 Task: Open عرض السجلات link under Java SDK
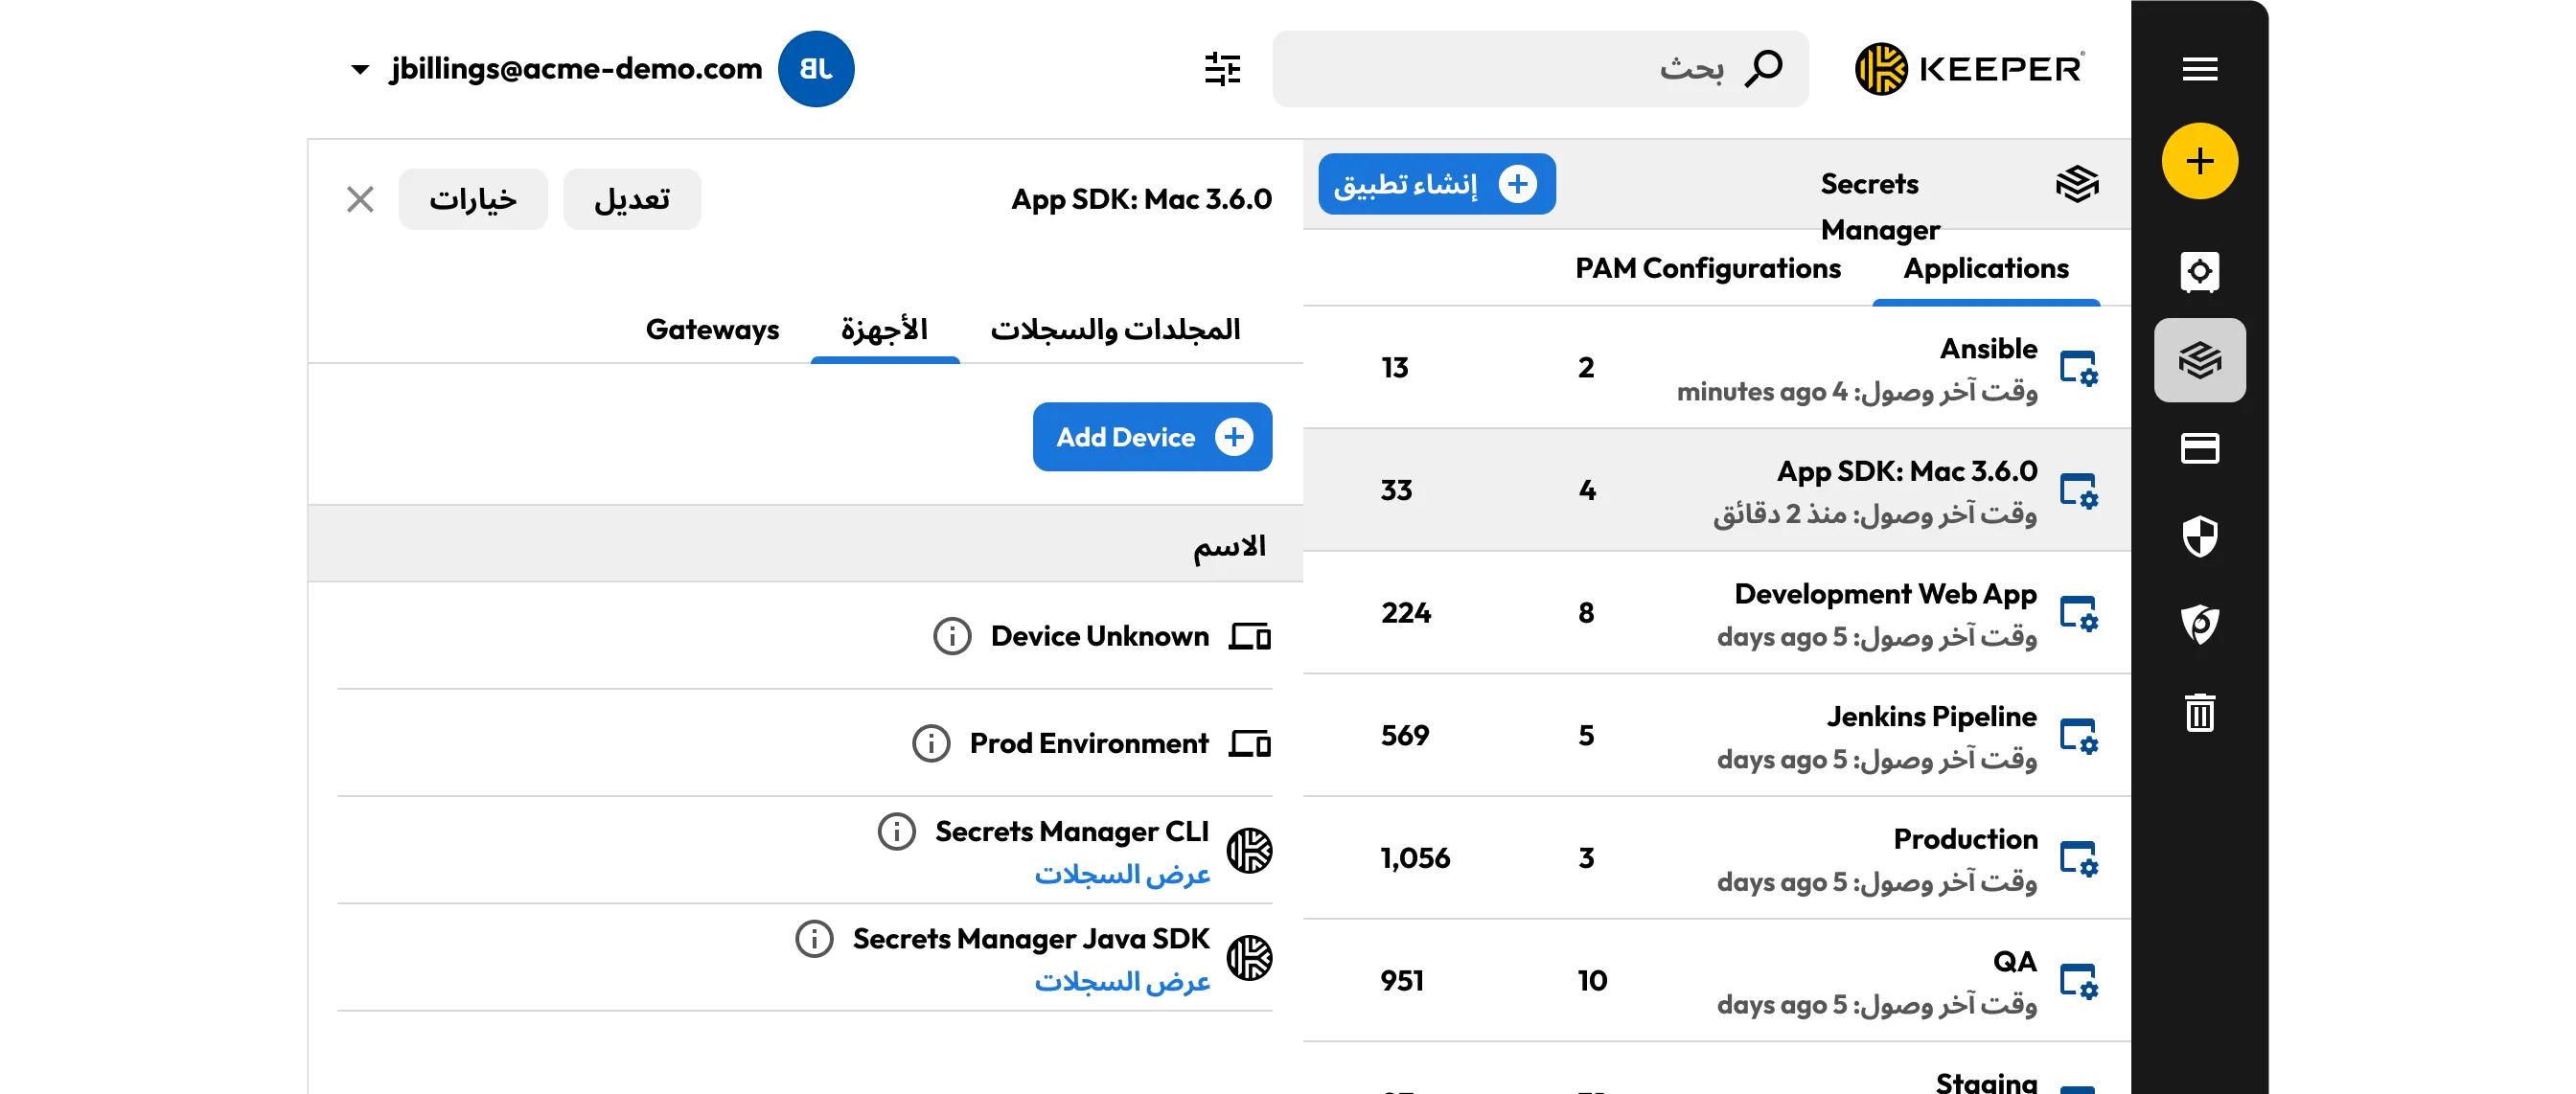click(1122, 981)
